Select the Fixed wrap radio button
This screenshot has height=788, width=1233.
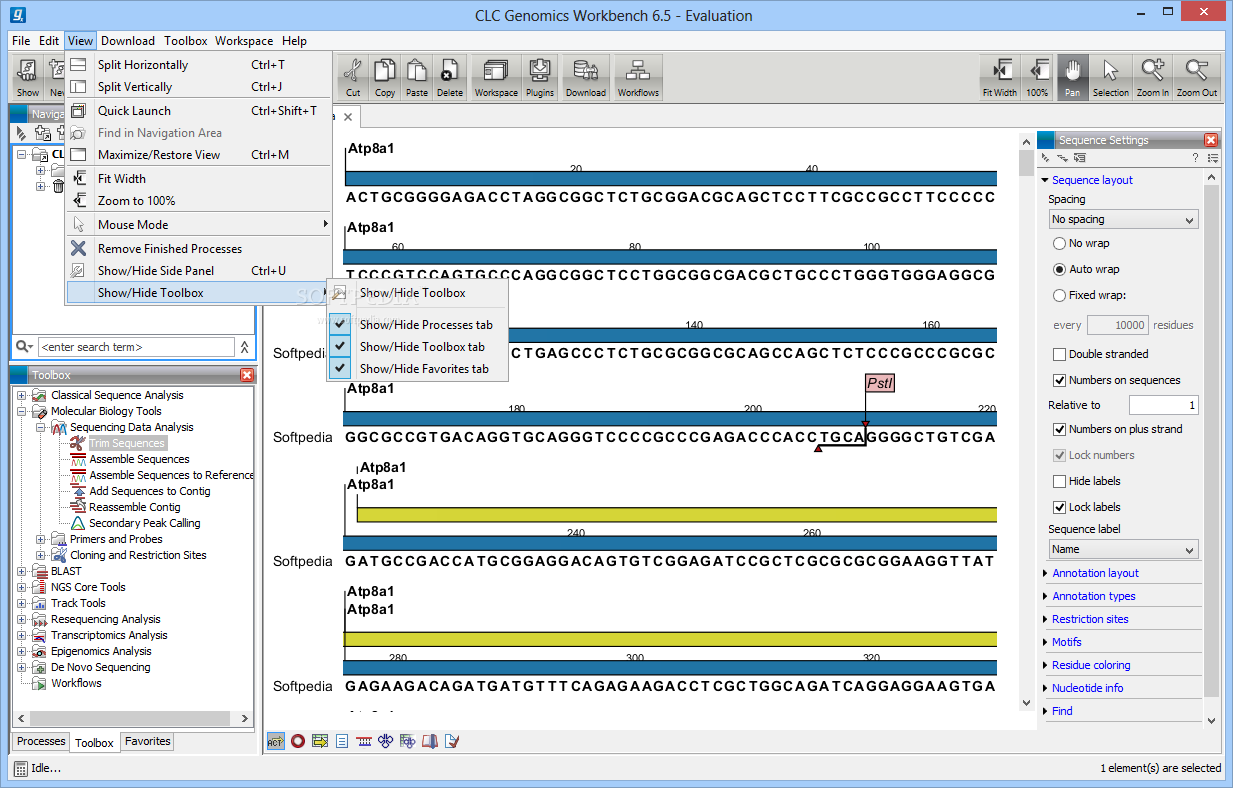point(1059,295)
